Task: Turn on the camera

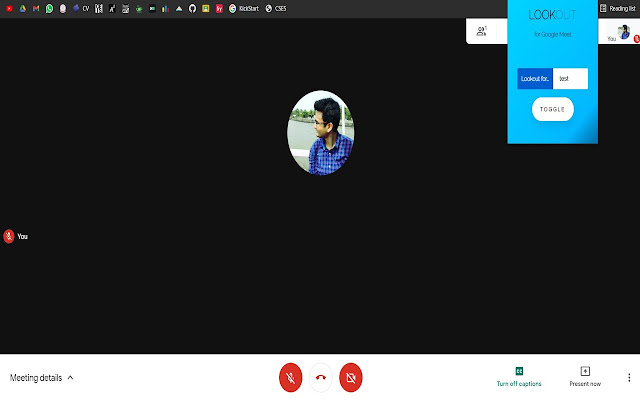Action: click(351, 378)
